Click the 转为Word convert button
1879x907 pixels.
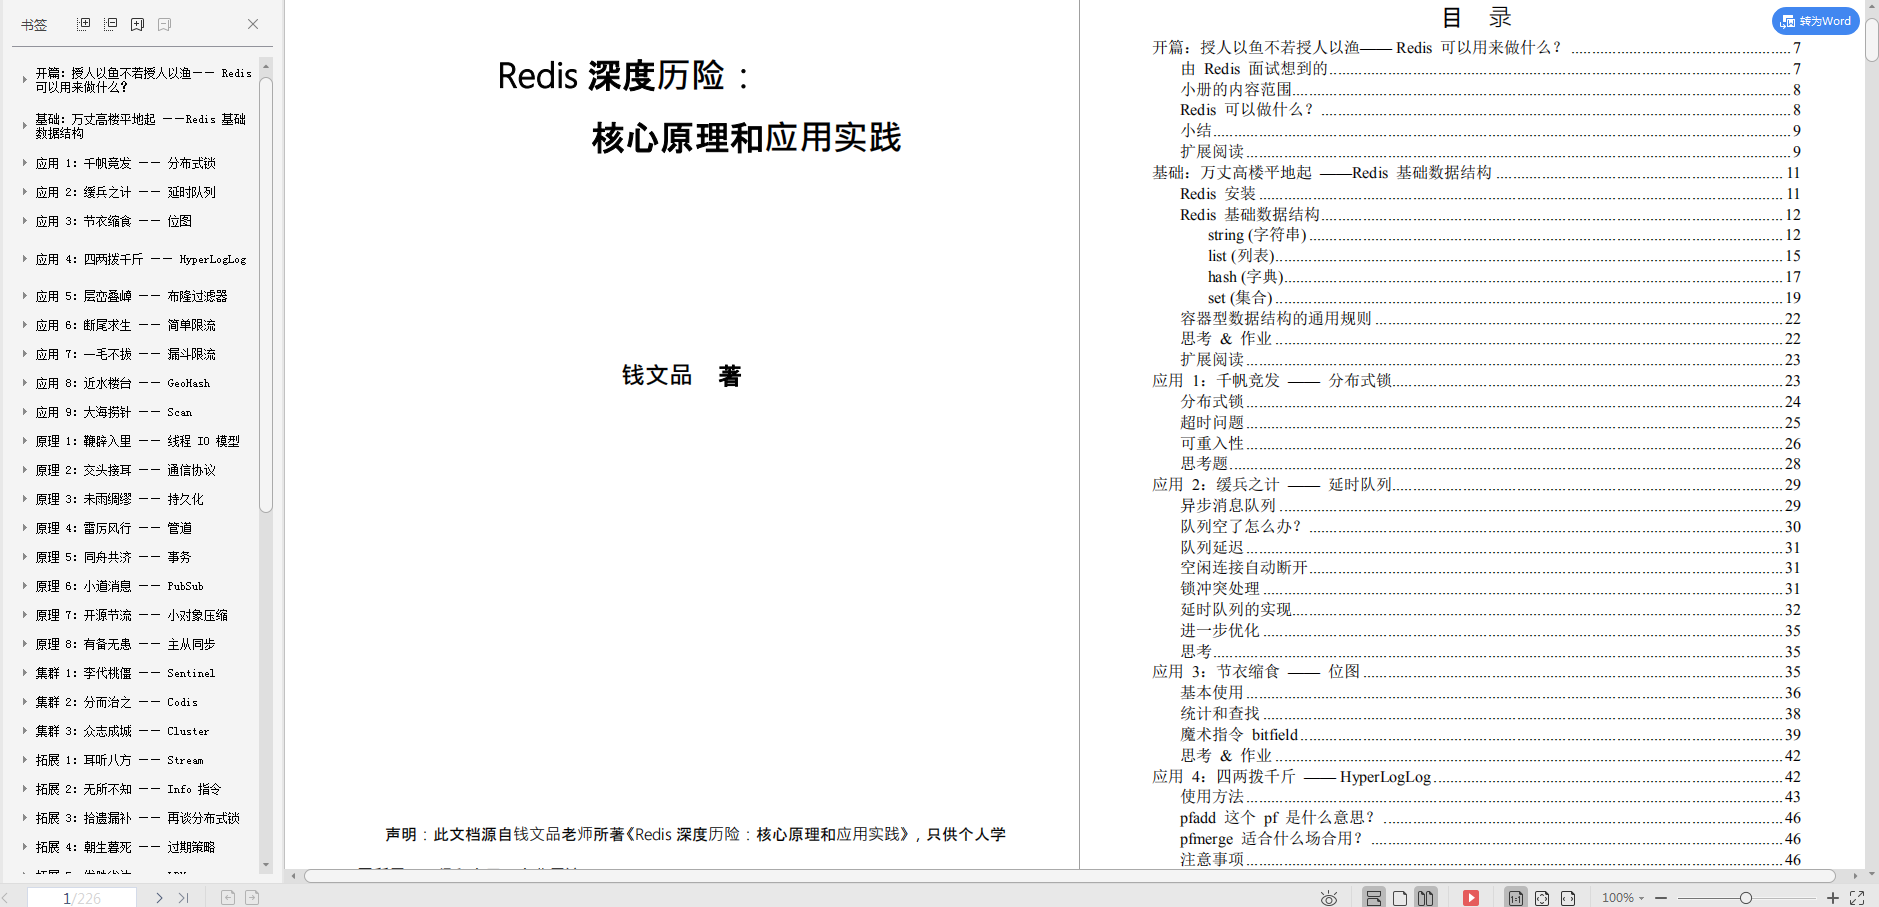(x=1816, y=21)
